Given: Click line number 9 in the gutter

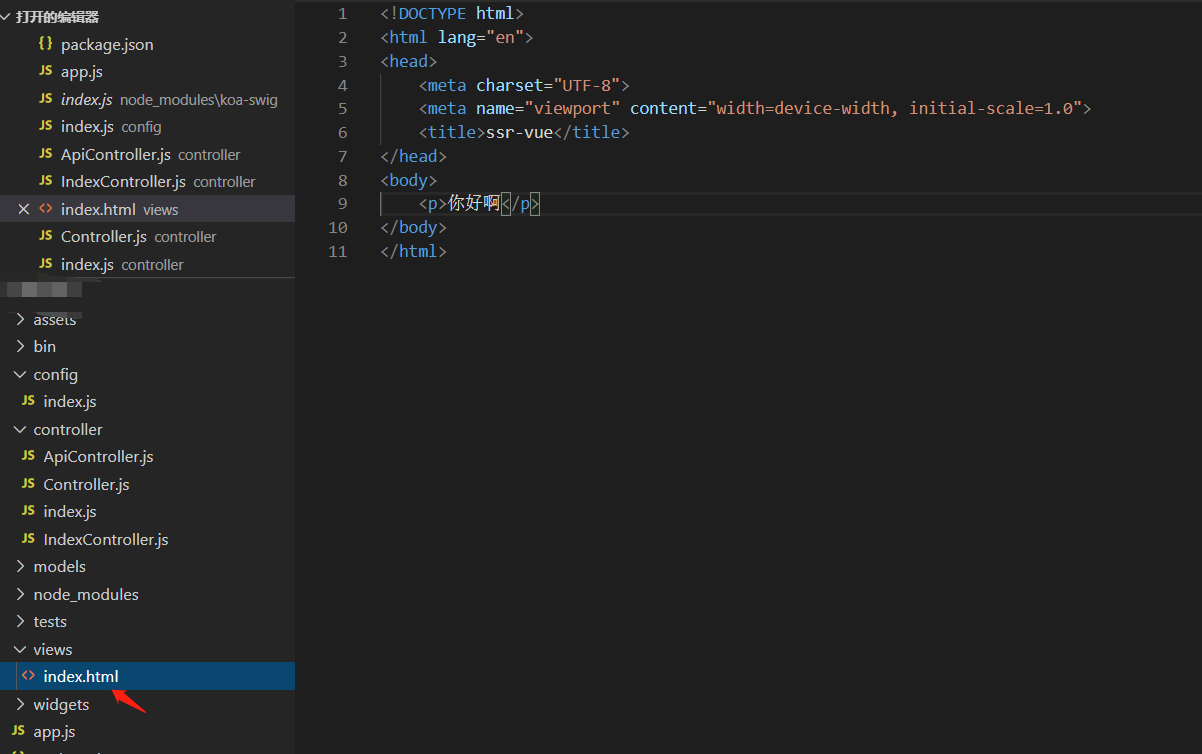Looking at the screenshot, I should [x=343, y=204].
